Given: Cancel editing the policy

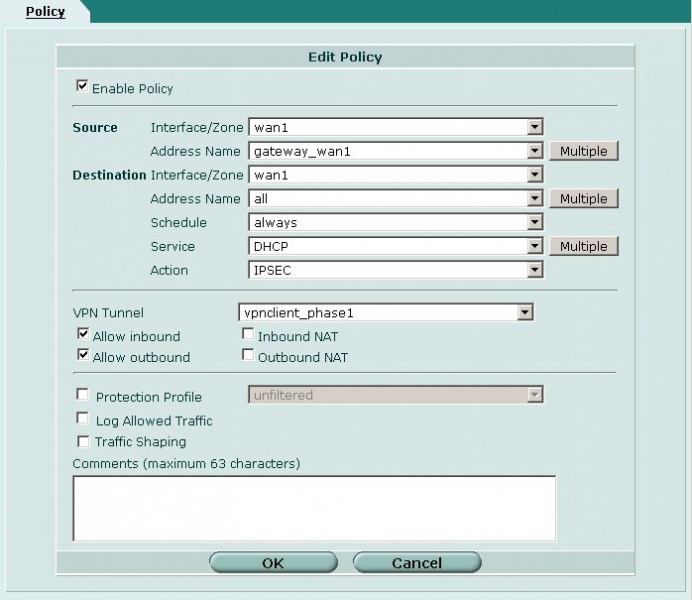Looking at the screenshot, I should pos(417,563).
